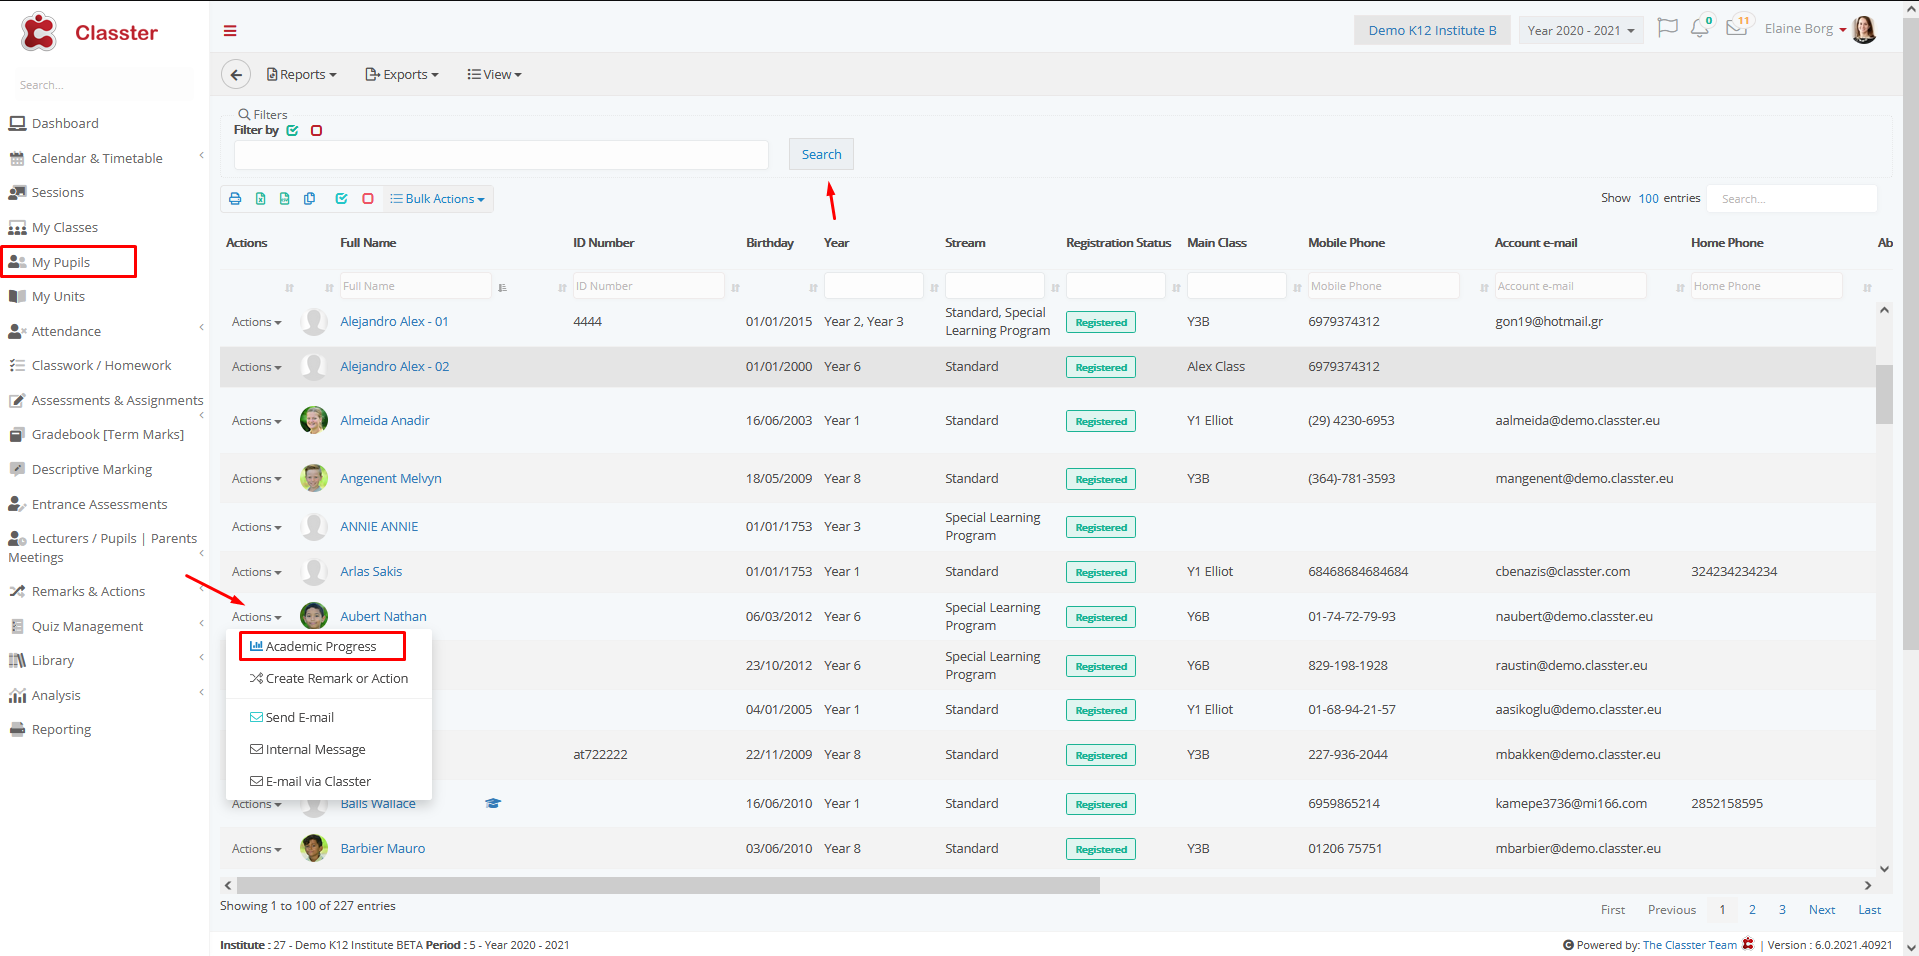Click the table's vertical scrollbar thumb

1884,394
